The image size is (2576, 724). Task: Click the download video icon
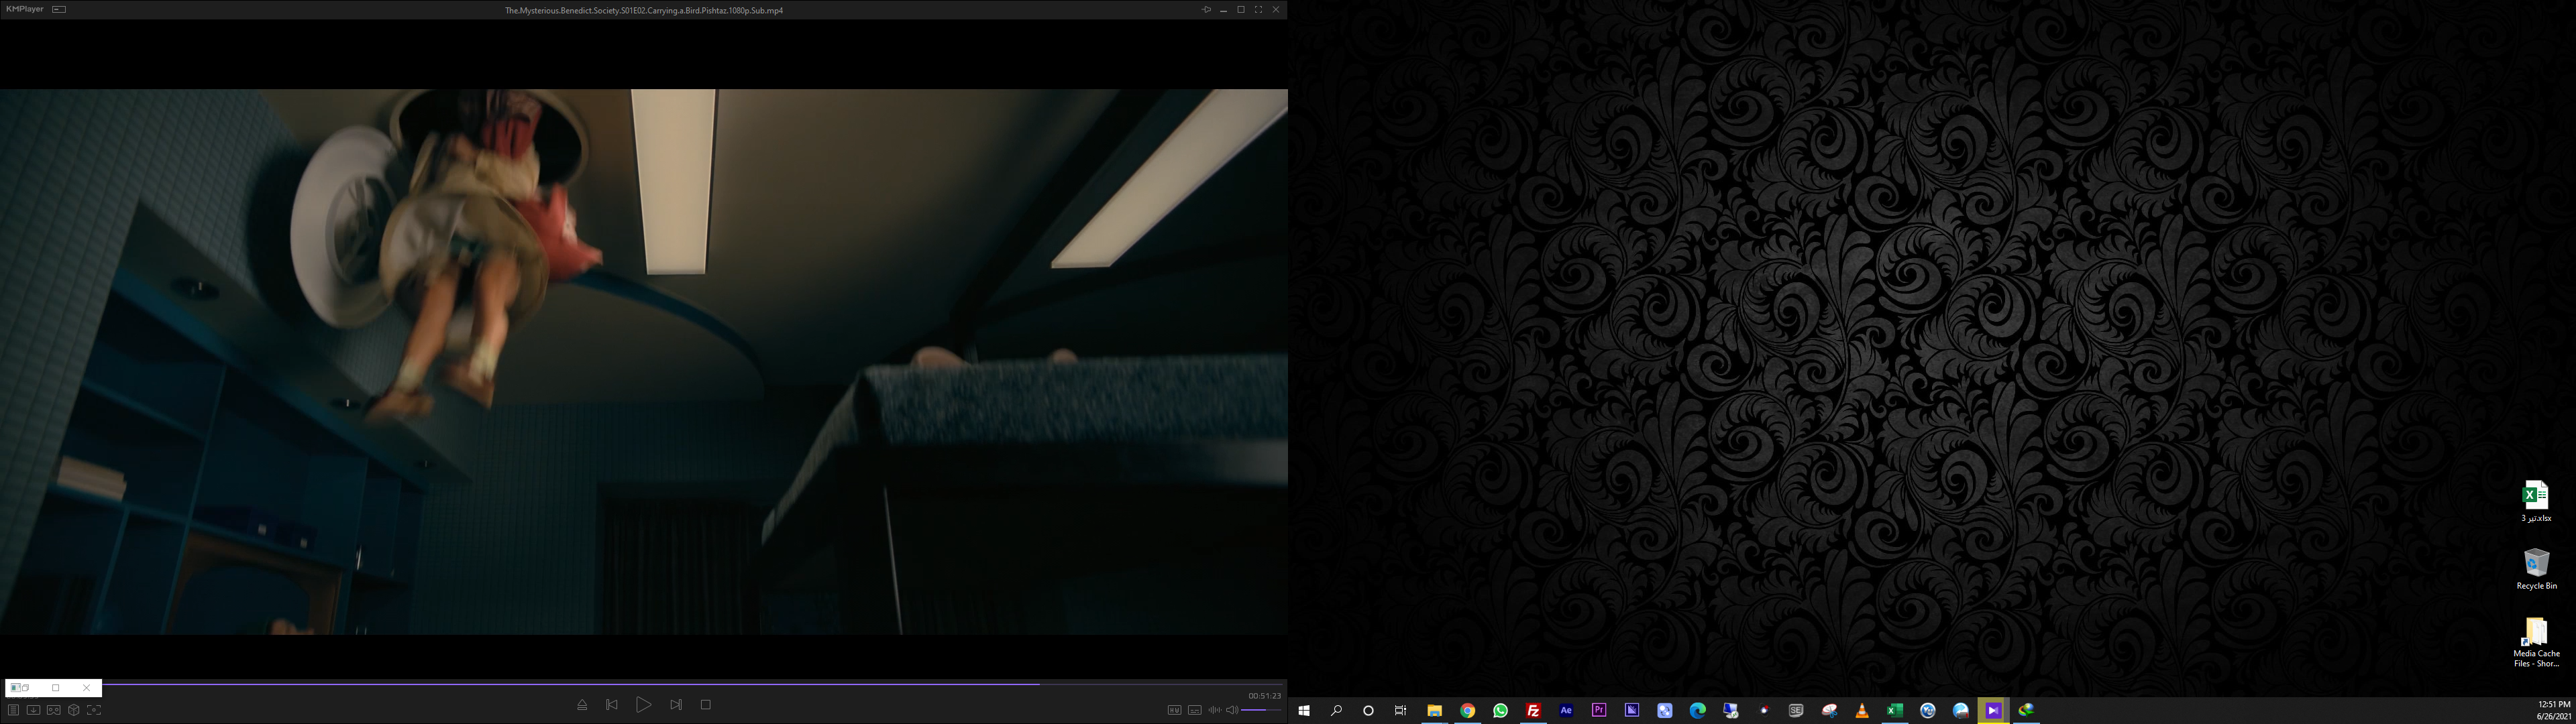point(33,710)
